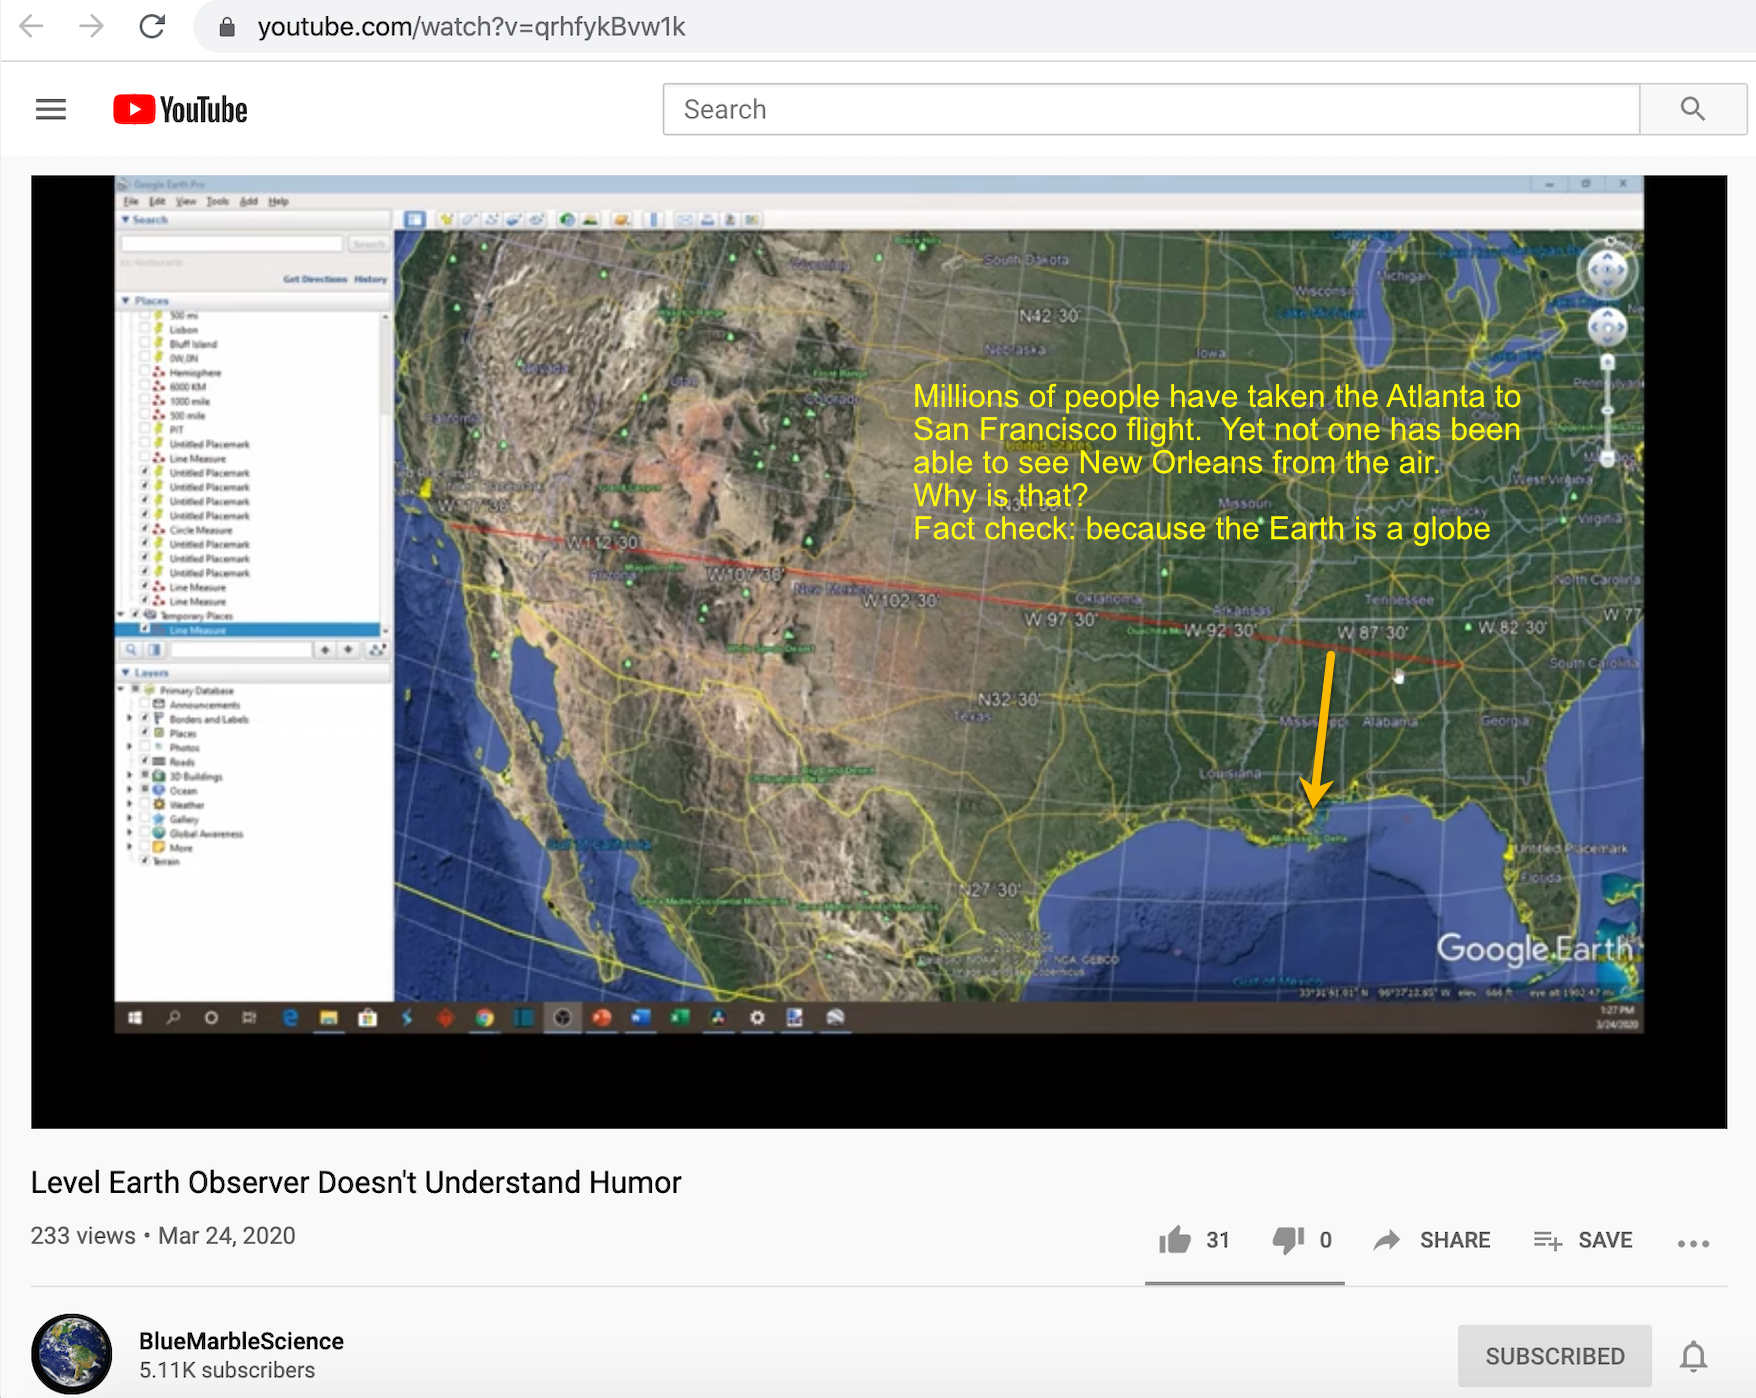Click the video title text
Image resolution: width=1756 pixels, height=1398 pixels.
(356, 1182)
